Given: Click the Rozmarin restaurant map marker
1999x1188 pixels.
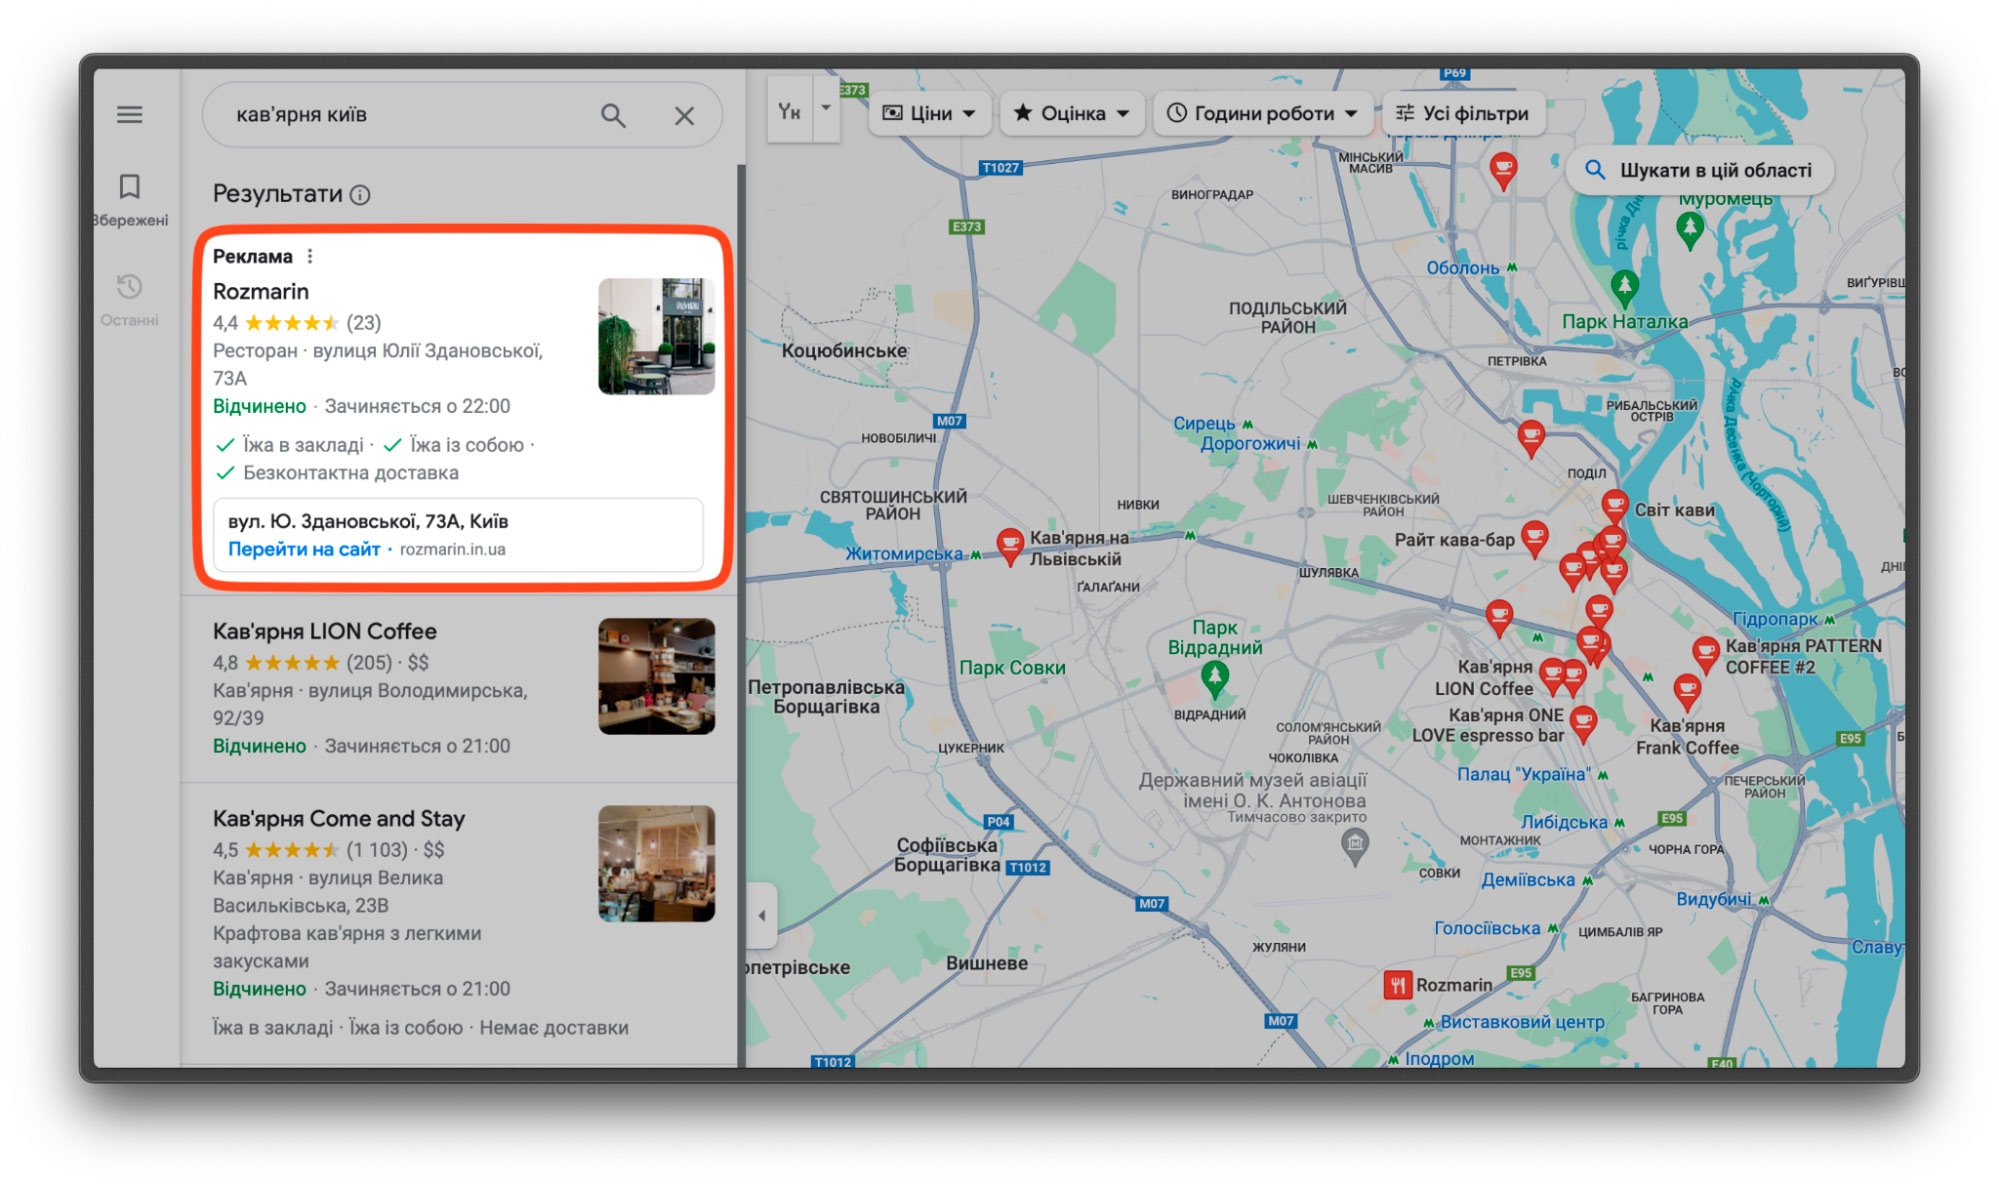Looking at the screenshot, I should tap(1397, 986).
